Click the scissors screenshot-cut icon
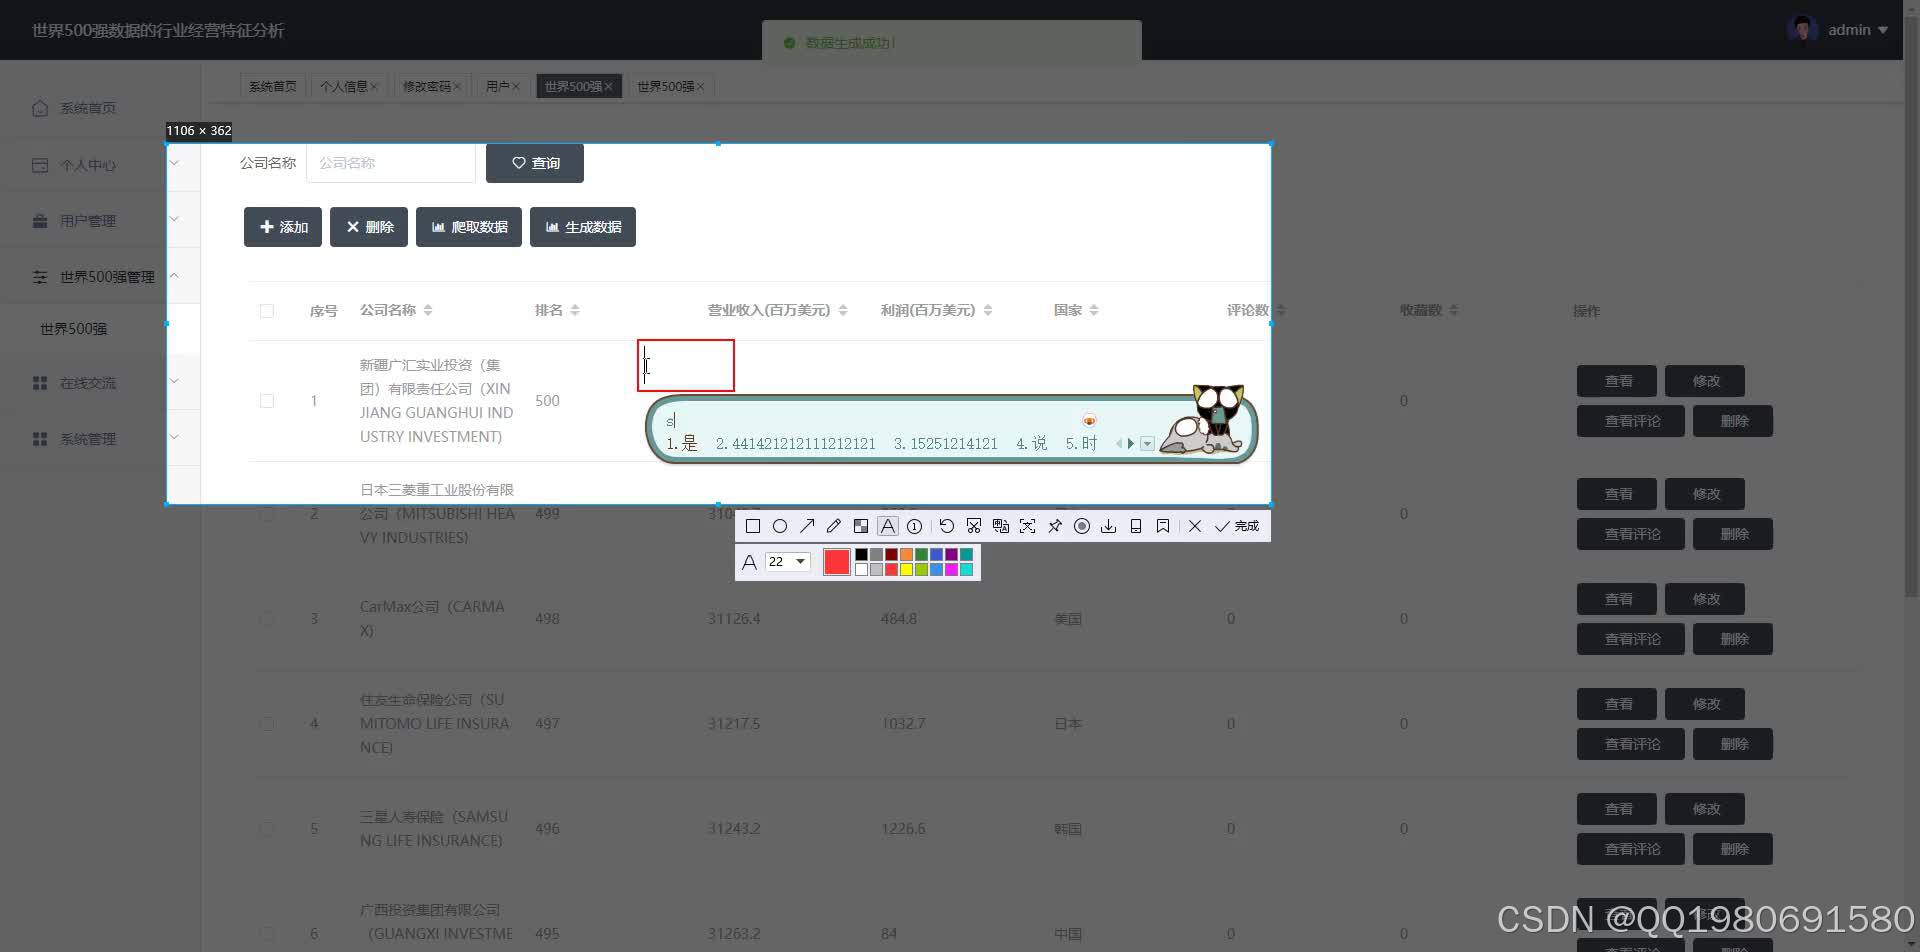Screen dimensions: 1920x952 pos(974,526)
